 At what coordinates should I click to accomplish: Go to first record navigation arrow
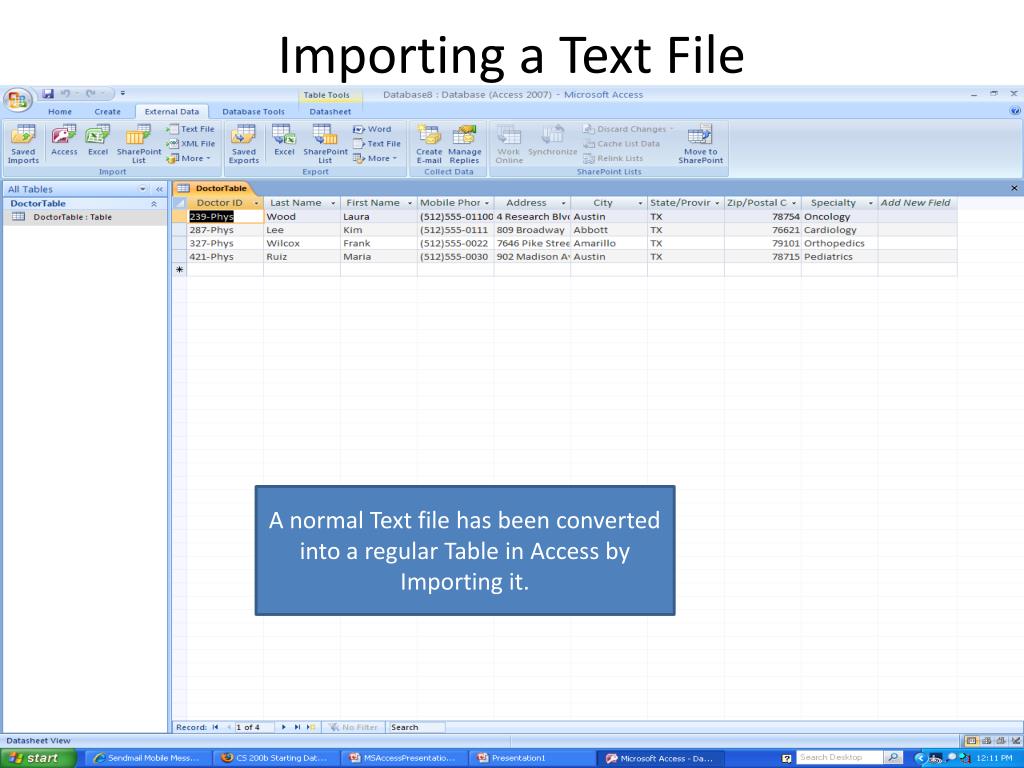pos(216,727)
